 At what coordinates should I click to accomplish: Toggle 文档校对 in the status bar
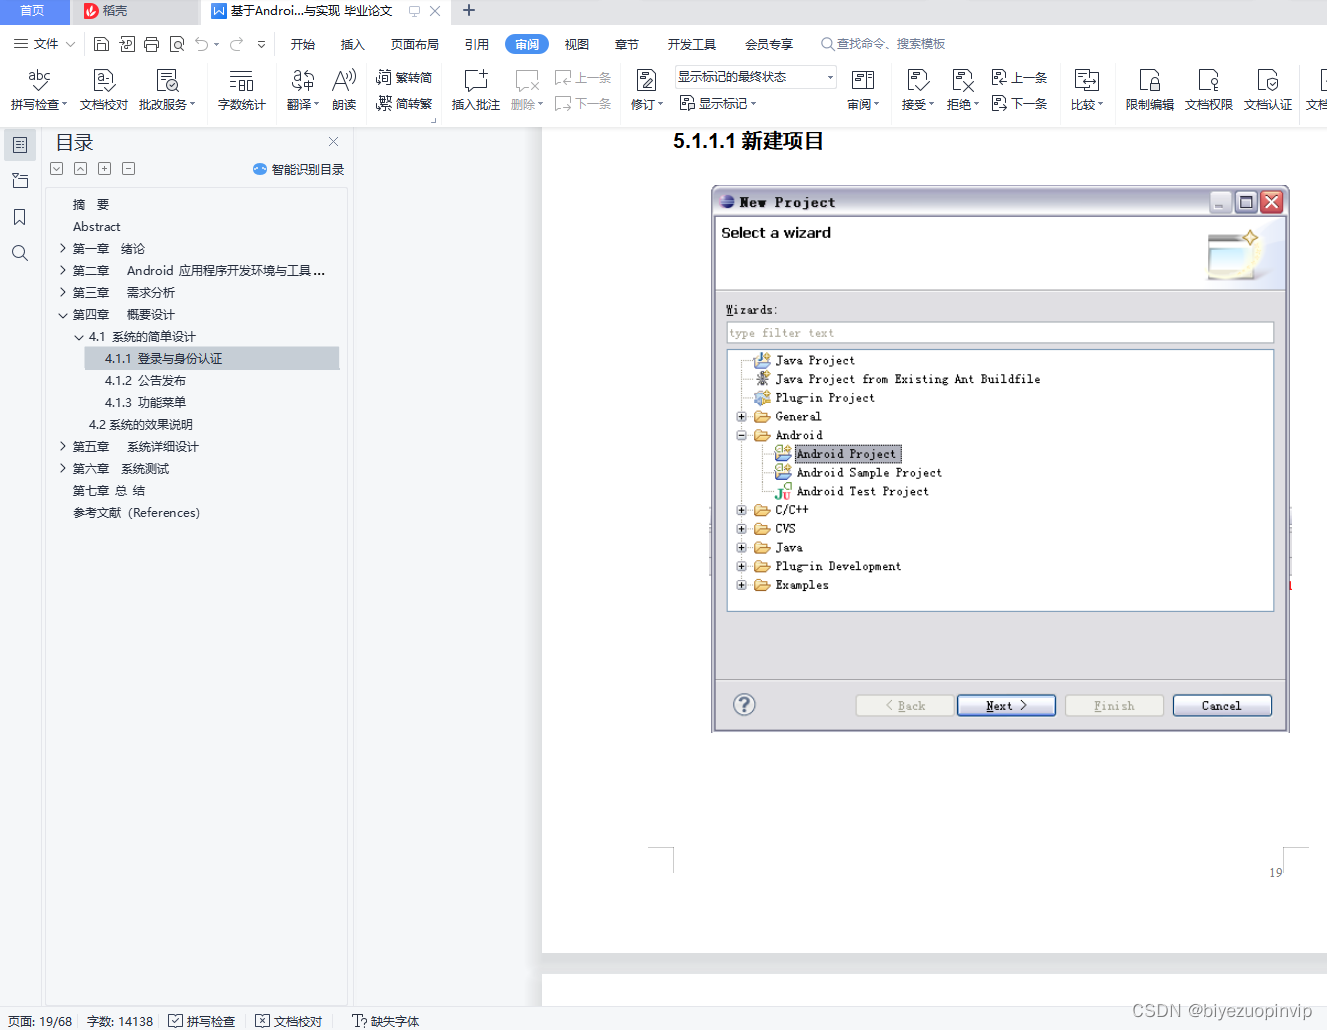point(289,1021)
